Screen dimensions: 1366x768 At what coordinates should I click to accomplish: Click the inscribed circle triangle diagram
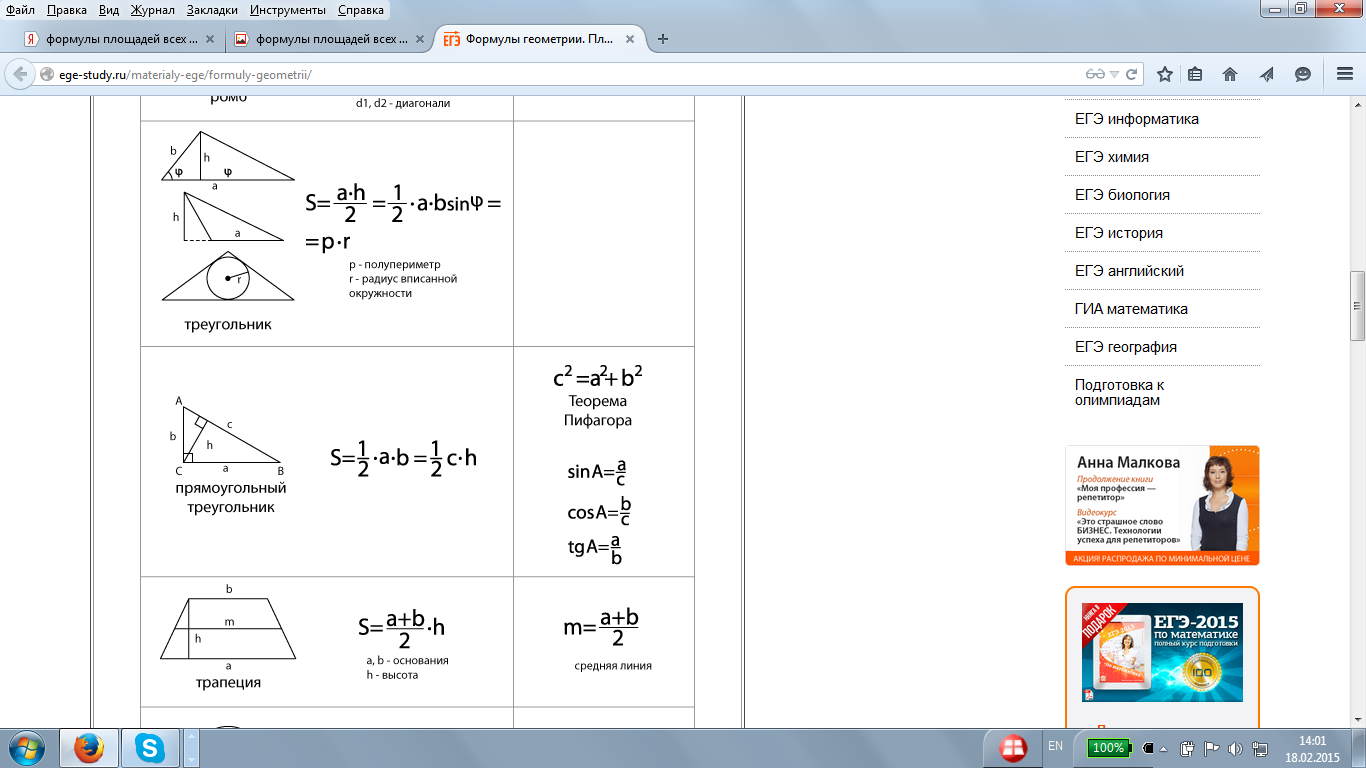coord(228,276)
